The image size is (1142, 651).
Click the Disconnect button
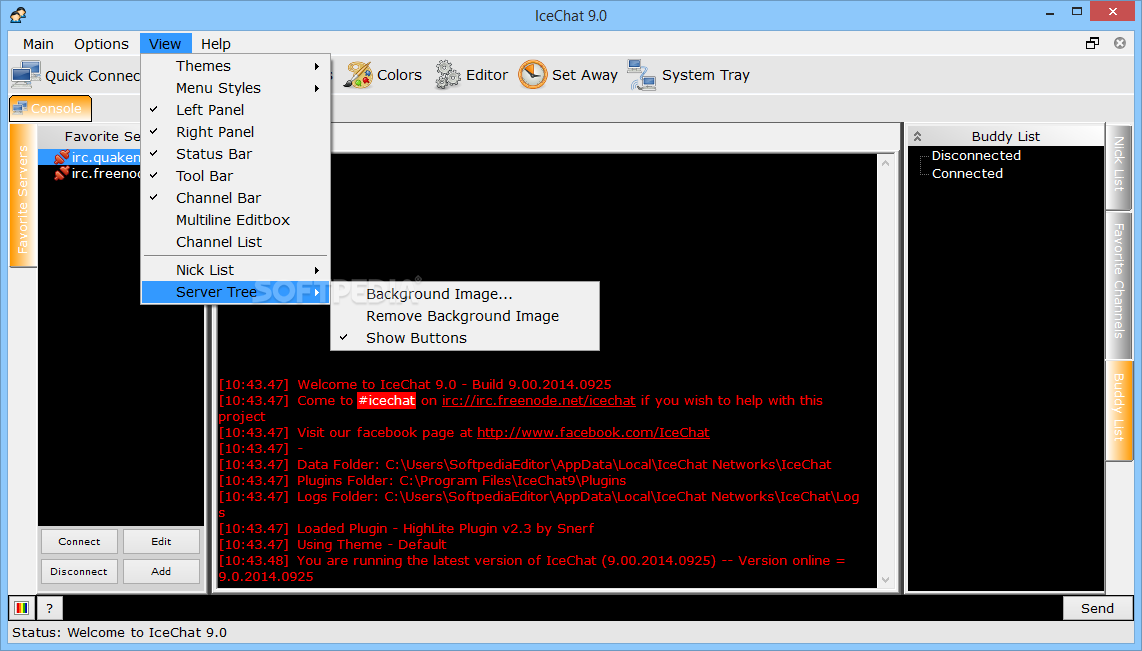point(79,572)
